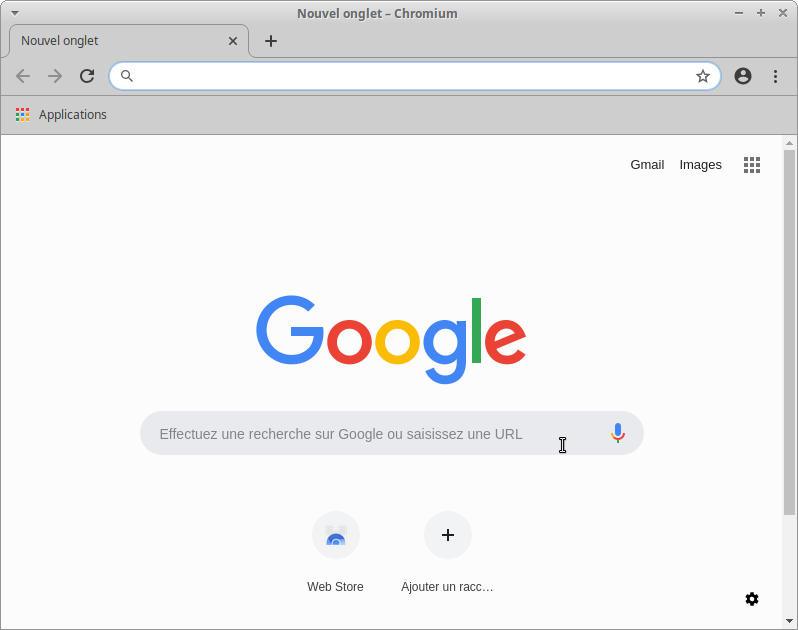Viewport: 798px width, 630px height.
Task: Click the Google logo
Action: point(391,338)
